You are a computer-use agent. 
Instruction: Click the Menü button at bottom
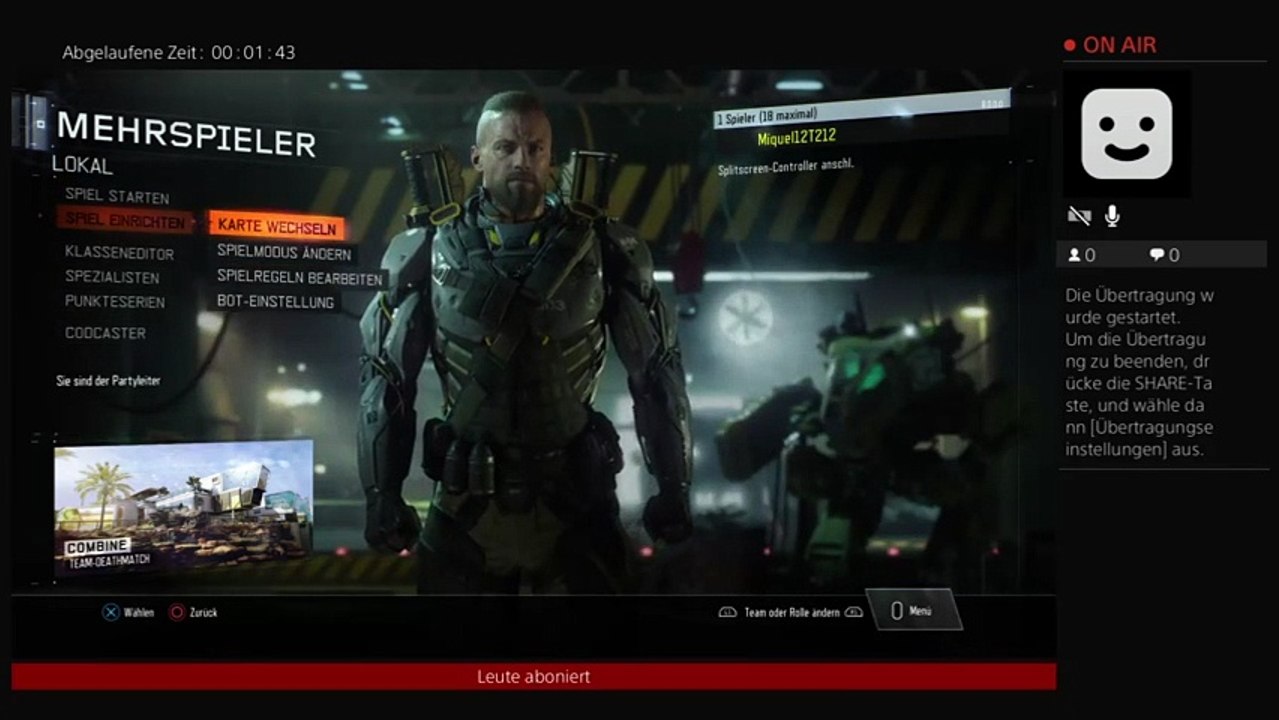[912, 610]
